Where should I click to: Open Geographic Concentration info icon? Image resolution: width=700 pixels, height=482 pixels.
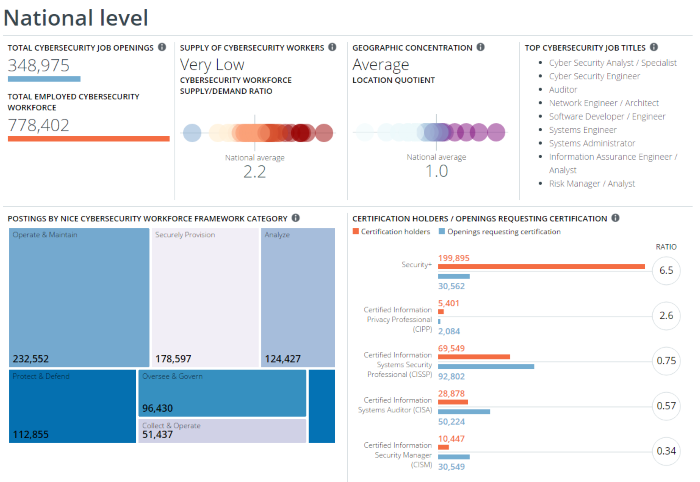[481, 47]
